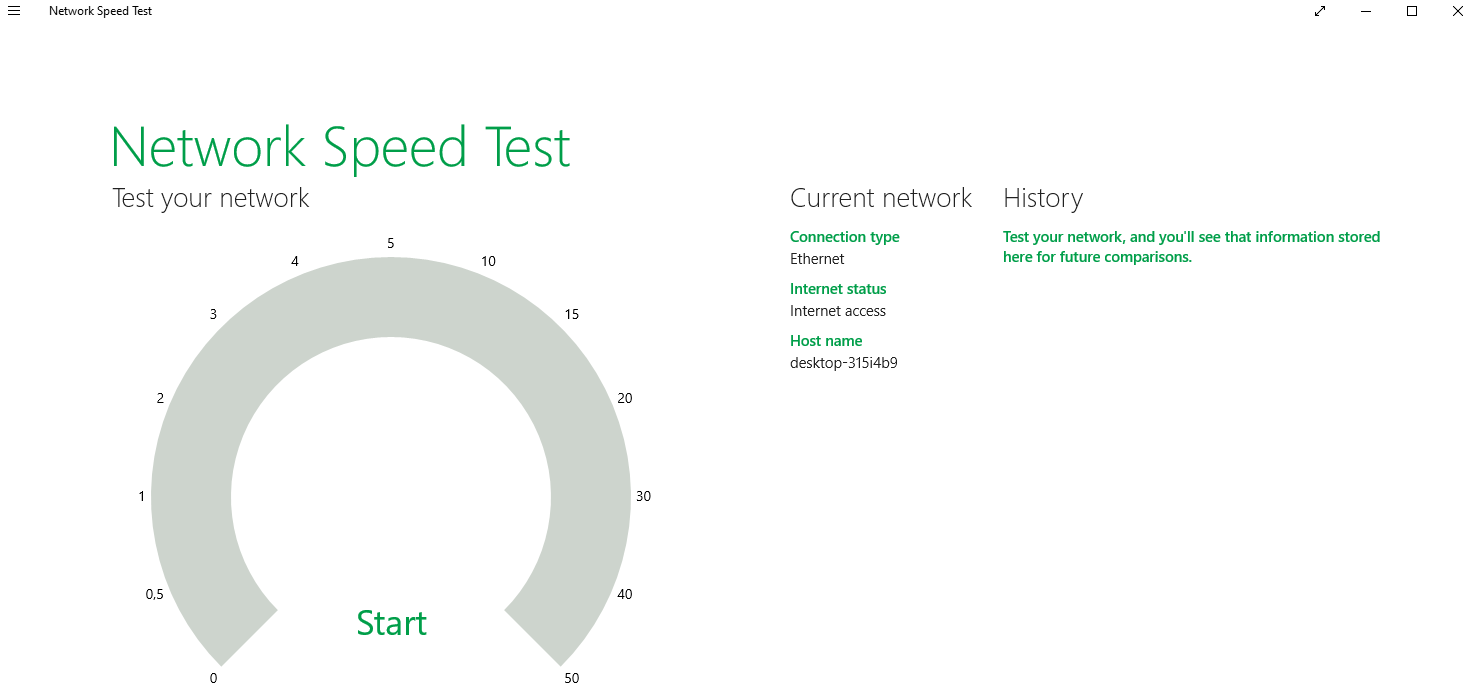Image resolution: width=1472 pixels, height=693 pixels.
Task: Click the Connection type label
Action: click(x=844, y=237)
